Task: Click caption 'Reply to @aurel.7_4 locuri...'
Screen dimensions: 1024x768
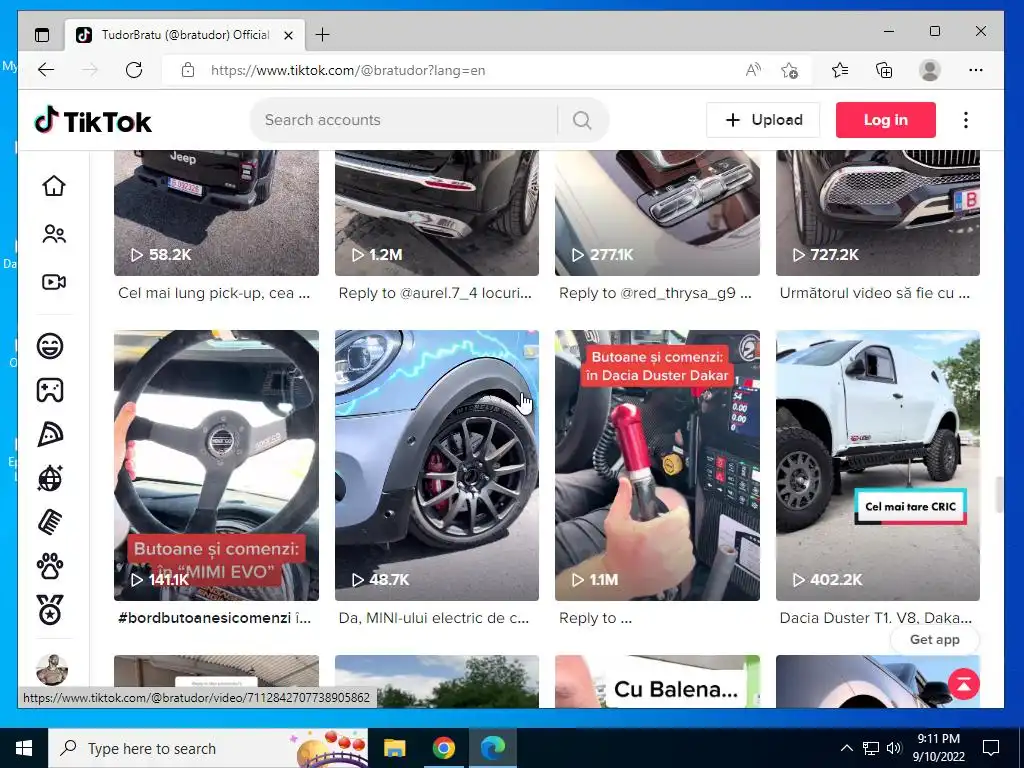Action: click(x=435, y=293)
